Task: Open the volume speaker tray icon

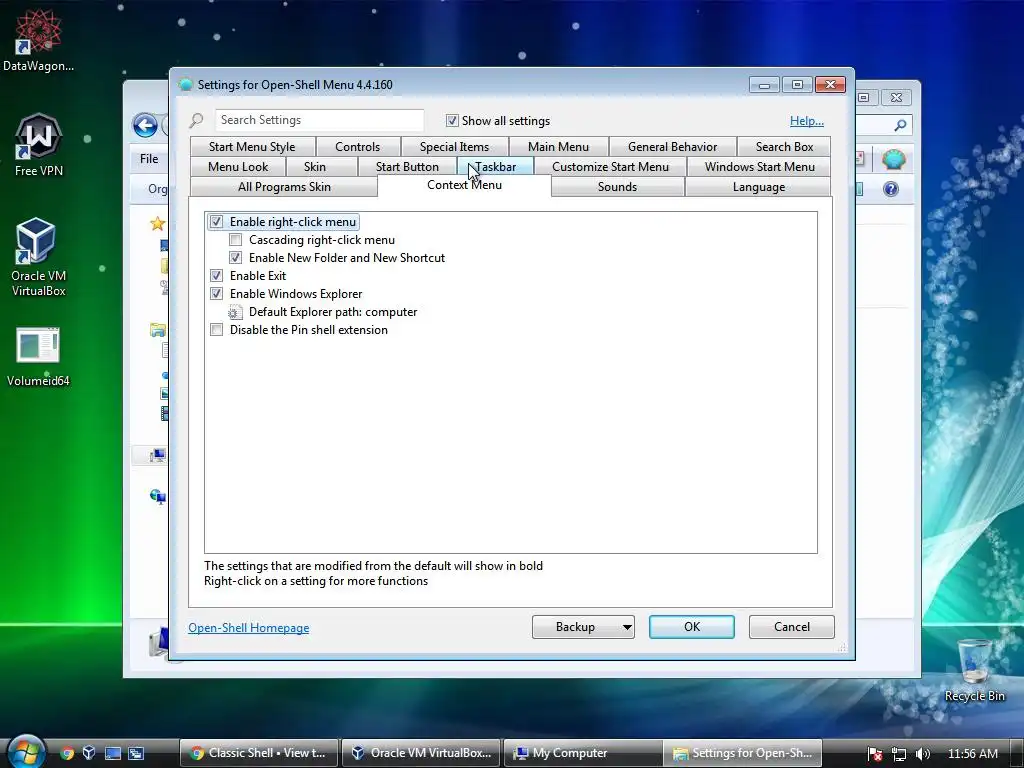Action: 922,754
